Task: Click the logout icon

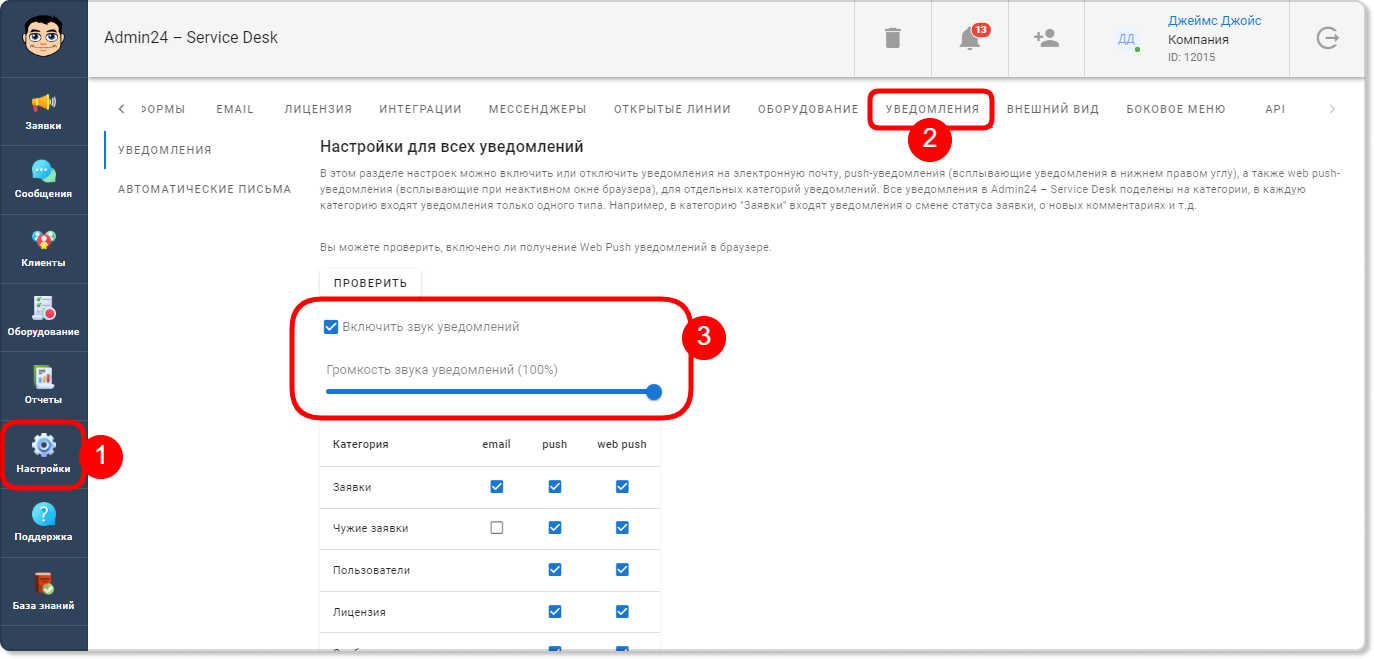Action: pyautogui.click(x=1327, y=38)
